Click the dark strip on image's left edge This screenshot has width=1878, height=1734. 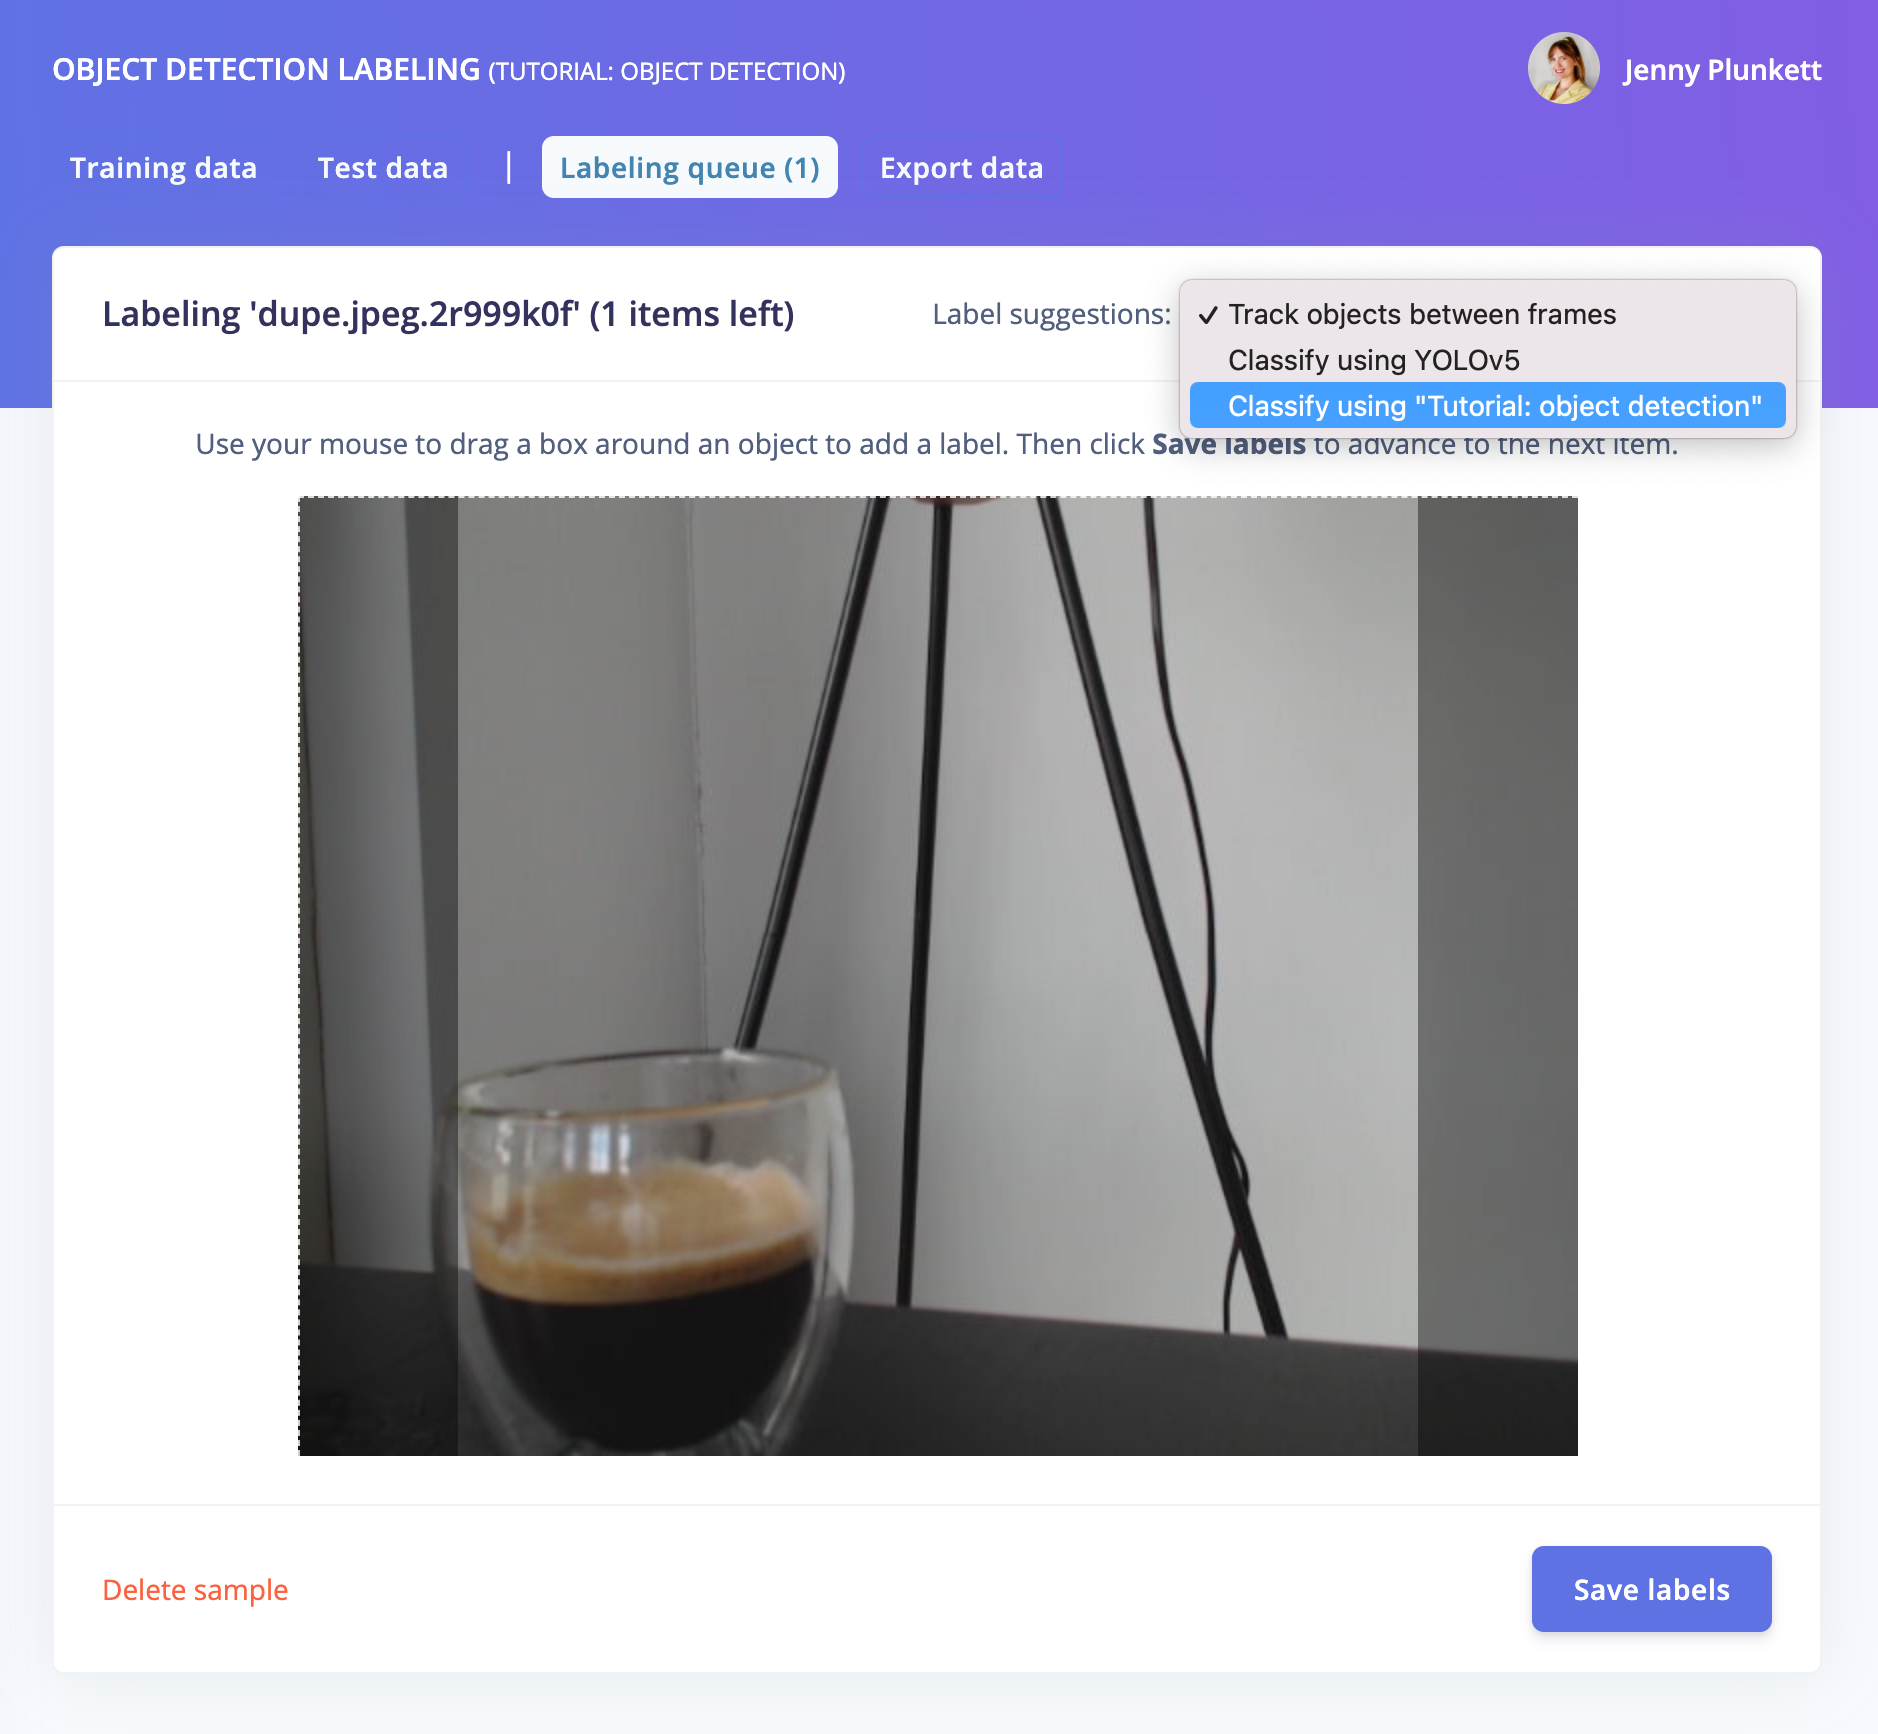[379, 976]
